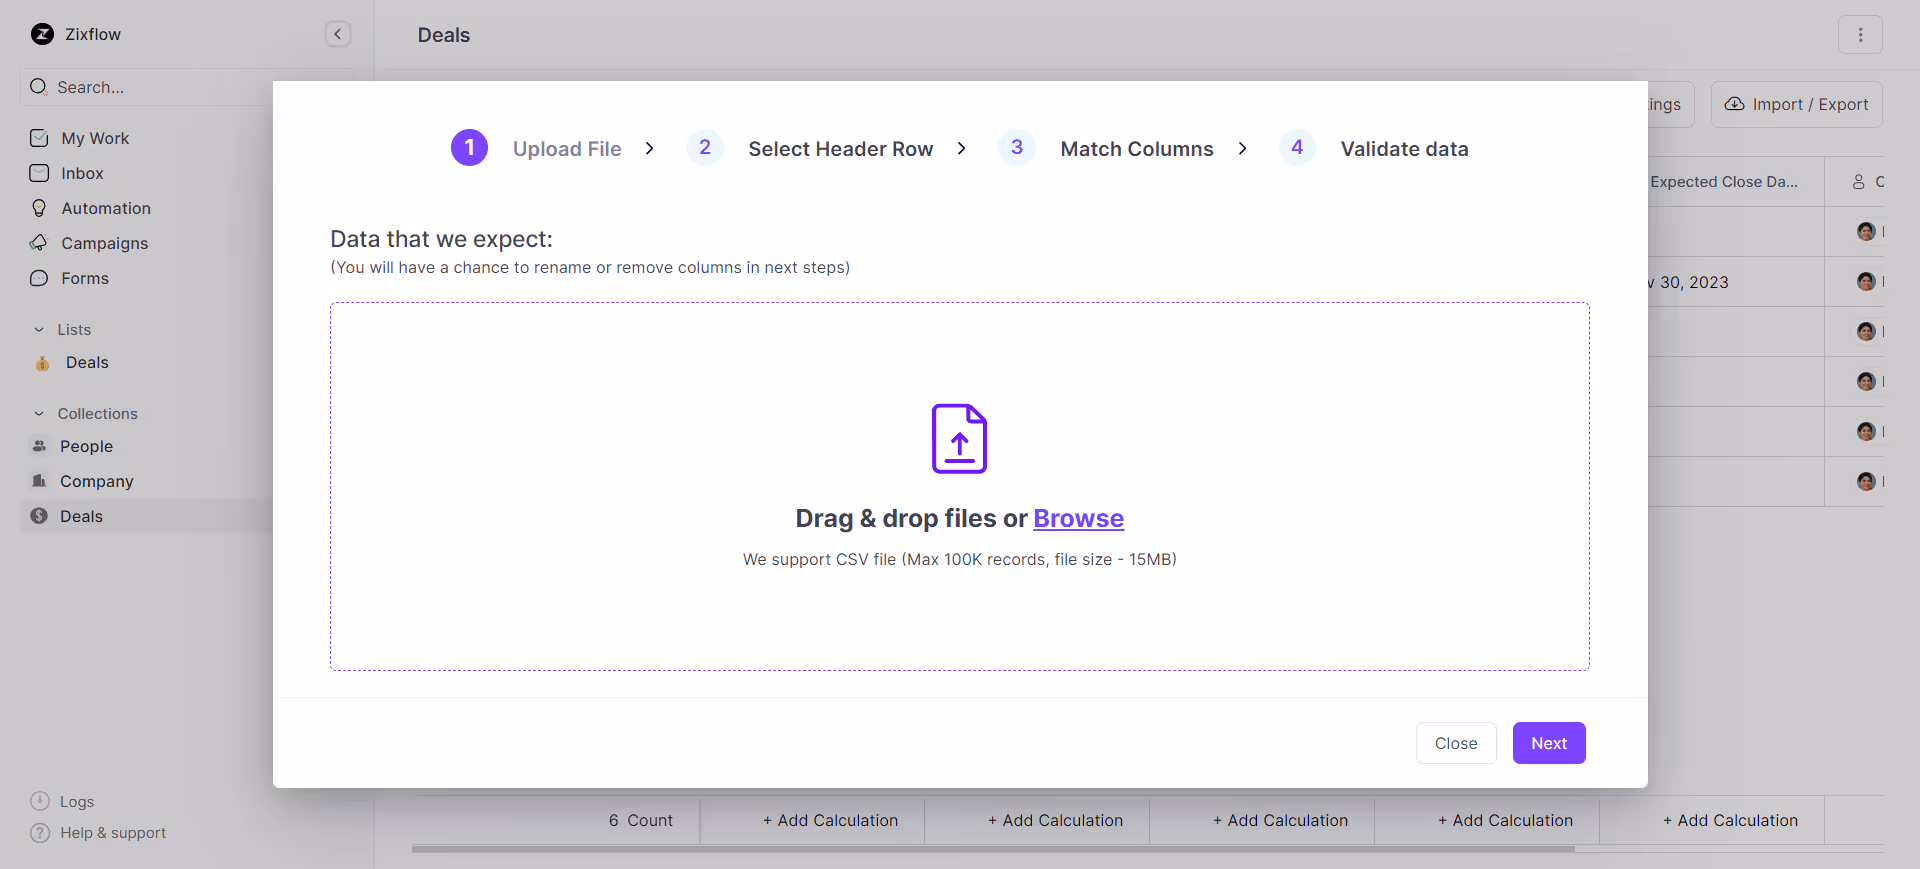Collapse the Collections section chevron

pyautogui.click(x=39, y=414)
